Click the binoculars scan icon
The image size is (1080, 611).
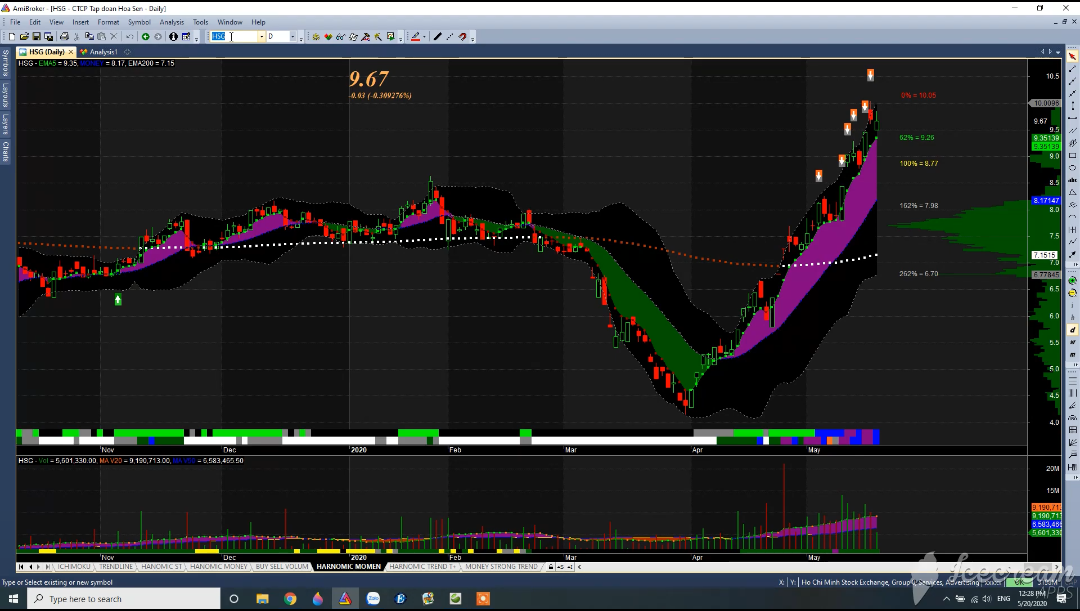340,37
